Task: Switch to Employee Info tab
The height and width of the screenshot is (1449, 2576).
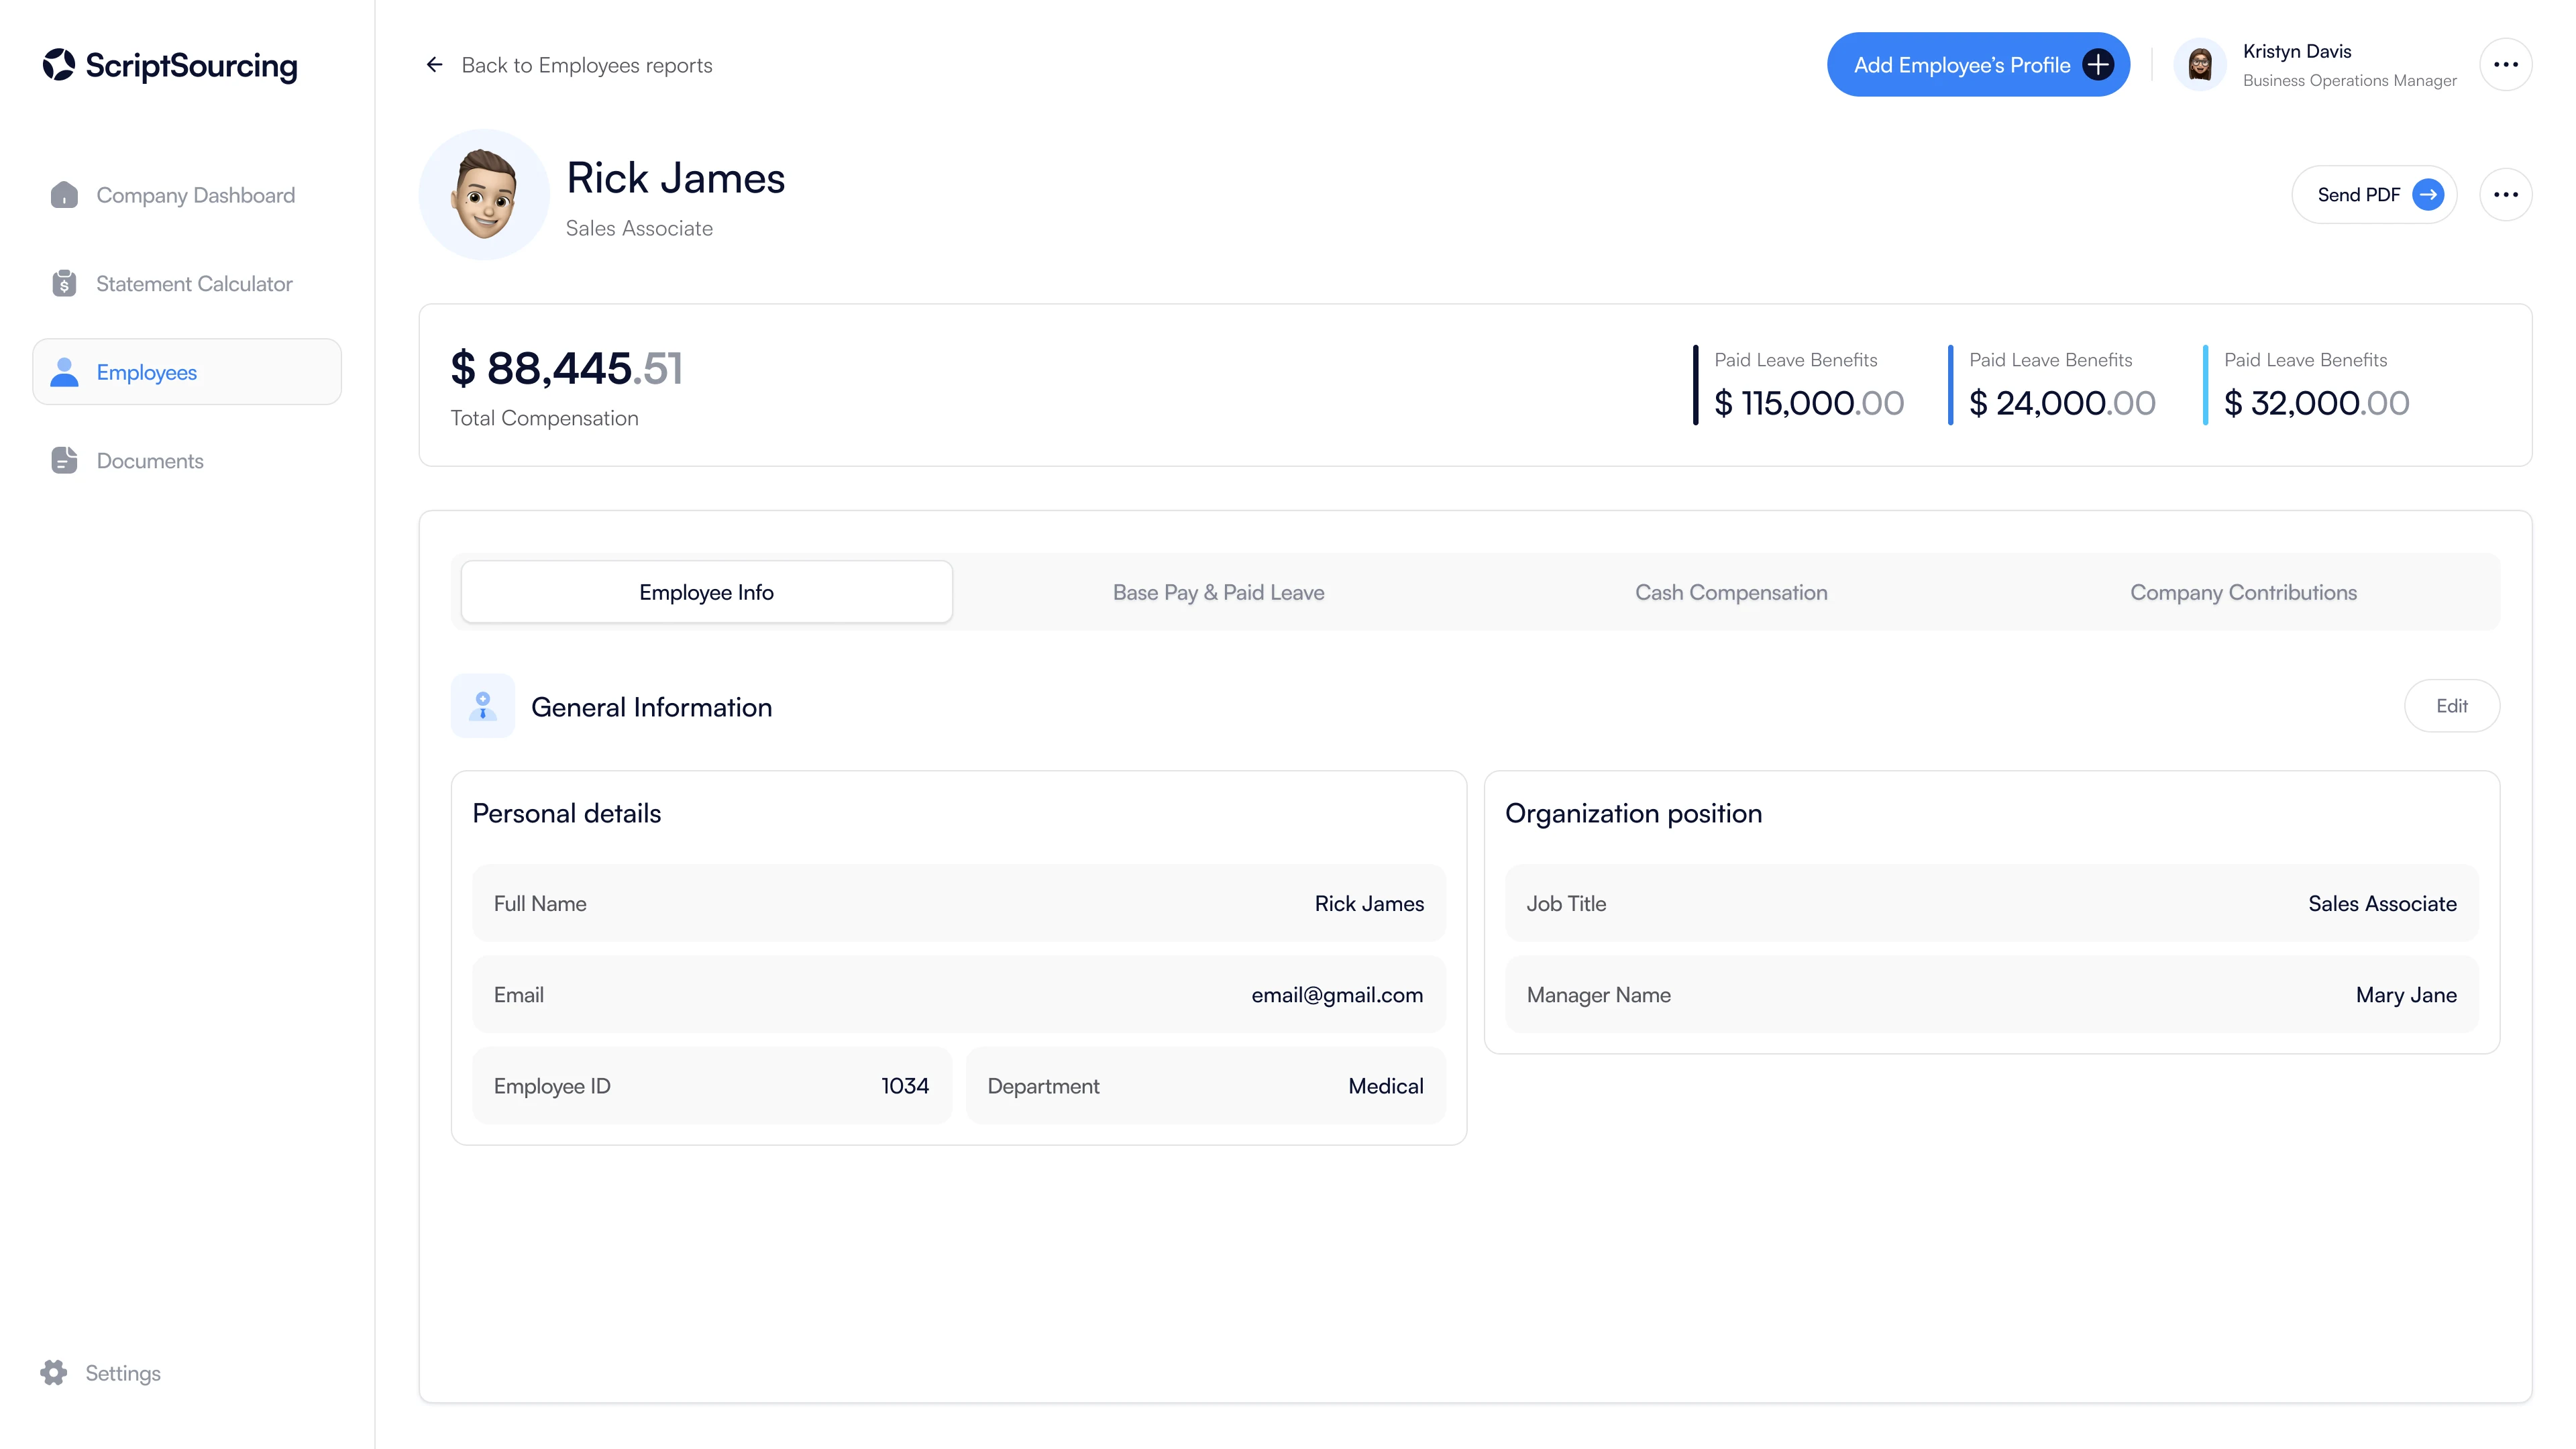Action: (706, 592)
